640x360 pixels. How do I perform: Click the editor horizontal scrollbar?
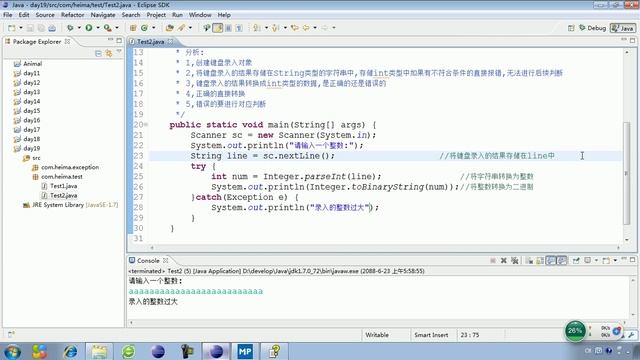385,247
